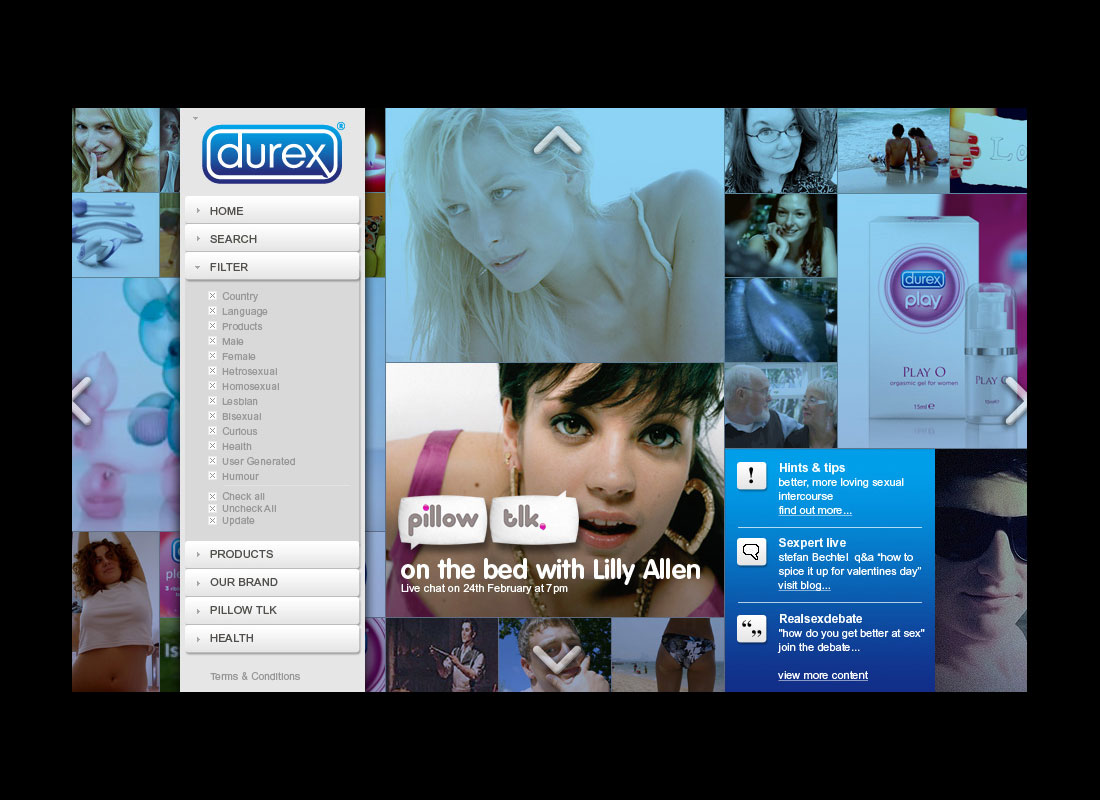Click the down chevron navigation arrow
This screenshot has height=800, width=1100.
[557, 658]
